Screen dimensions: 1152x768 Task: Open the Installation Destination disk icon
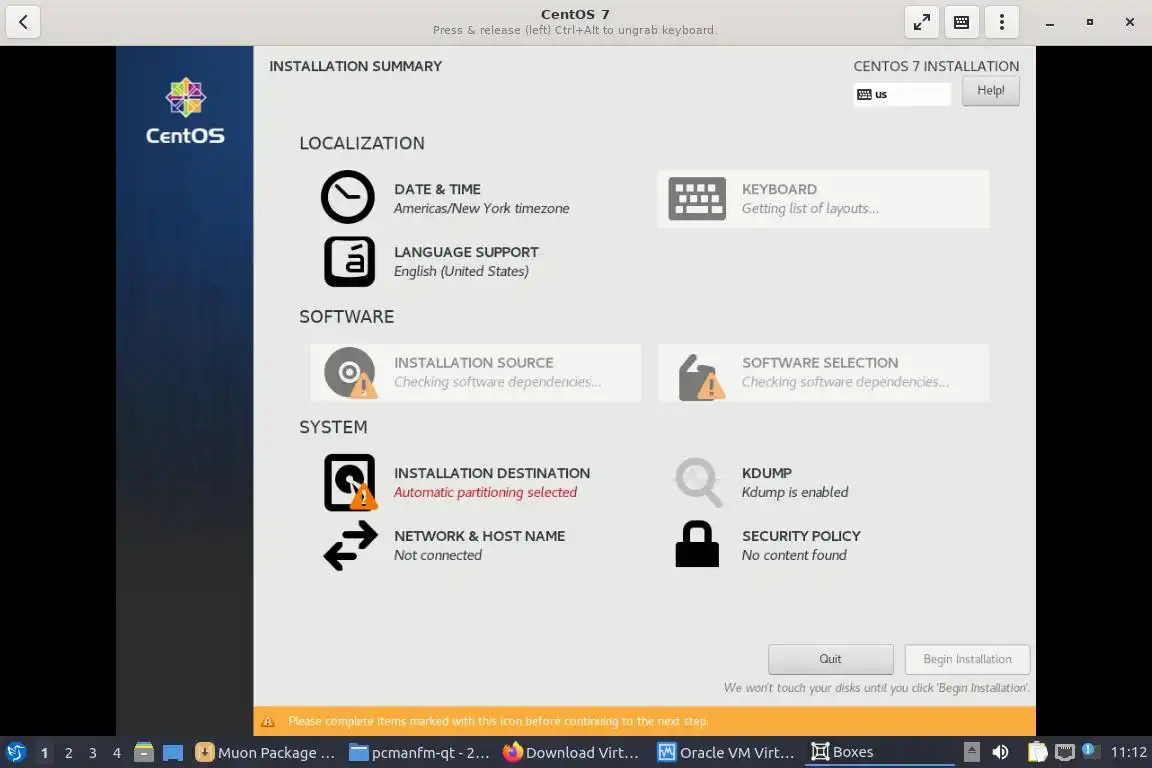click(x=350, y=482)
